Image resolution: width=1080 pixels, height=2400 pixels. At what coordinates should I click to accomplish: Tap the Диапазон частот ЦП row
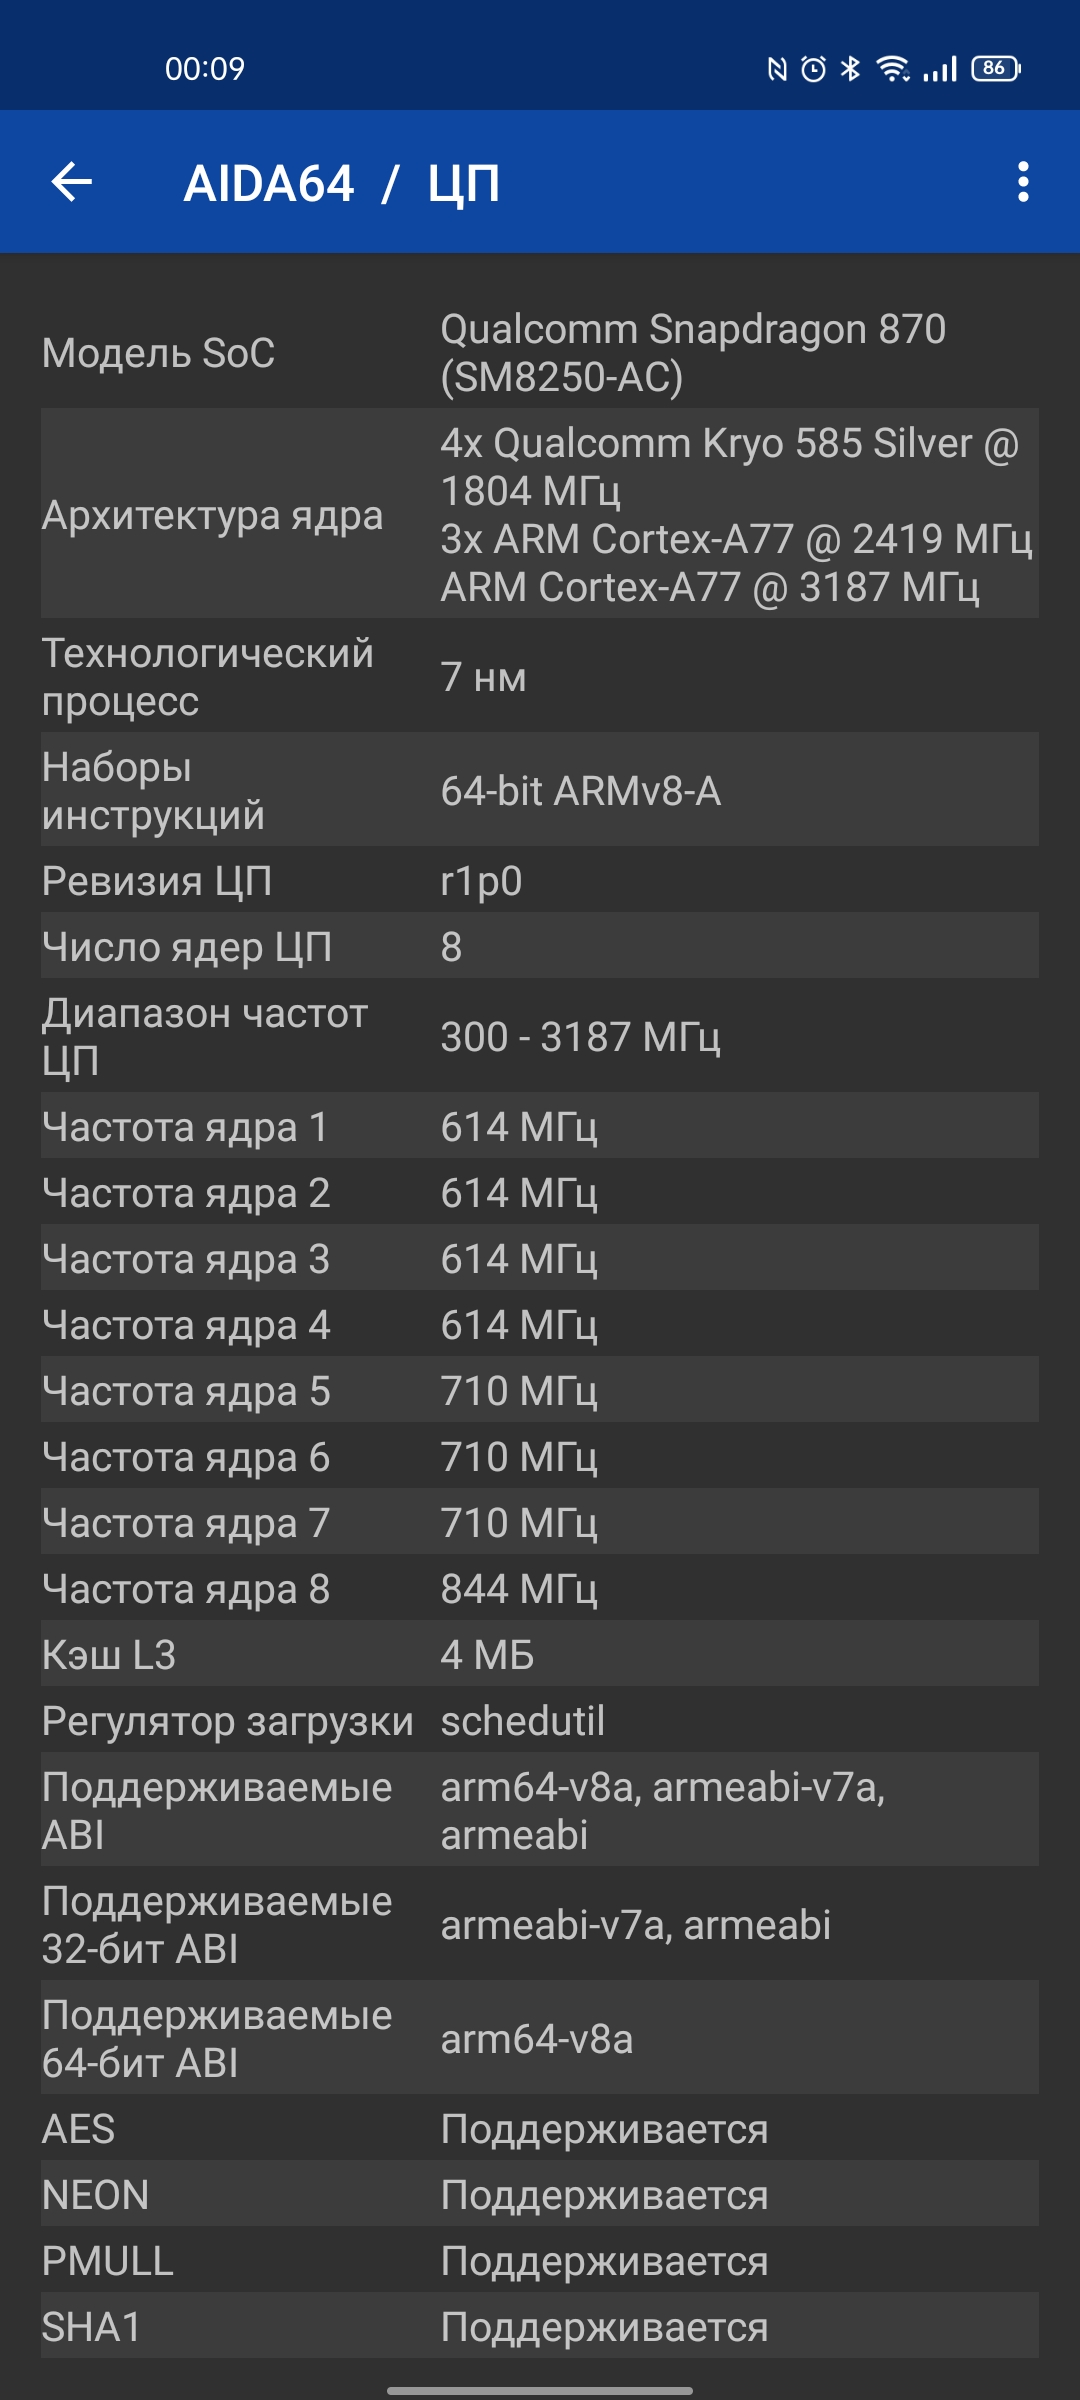(x=540, y=1036)
